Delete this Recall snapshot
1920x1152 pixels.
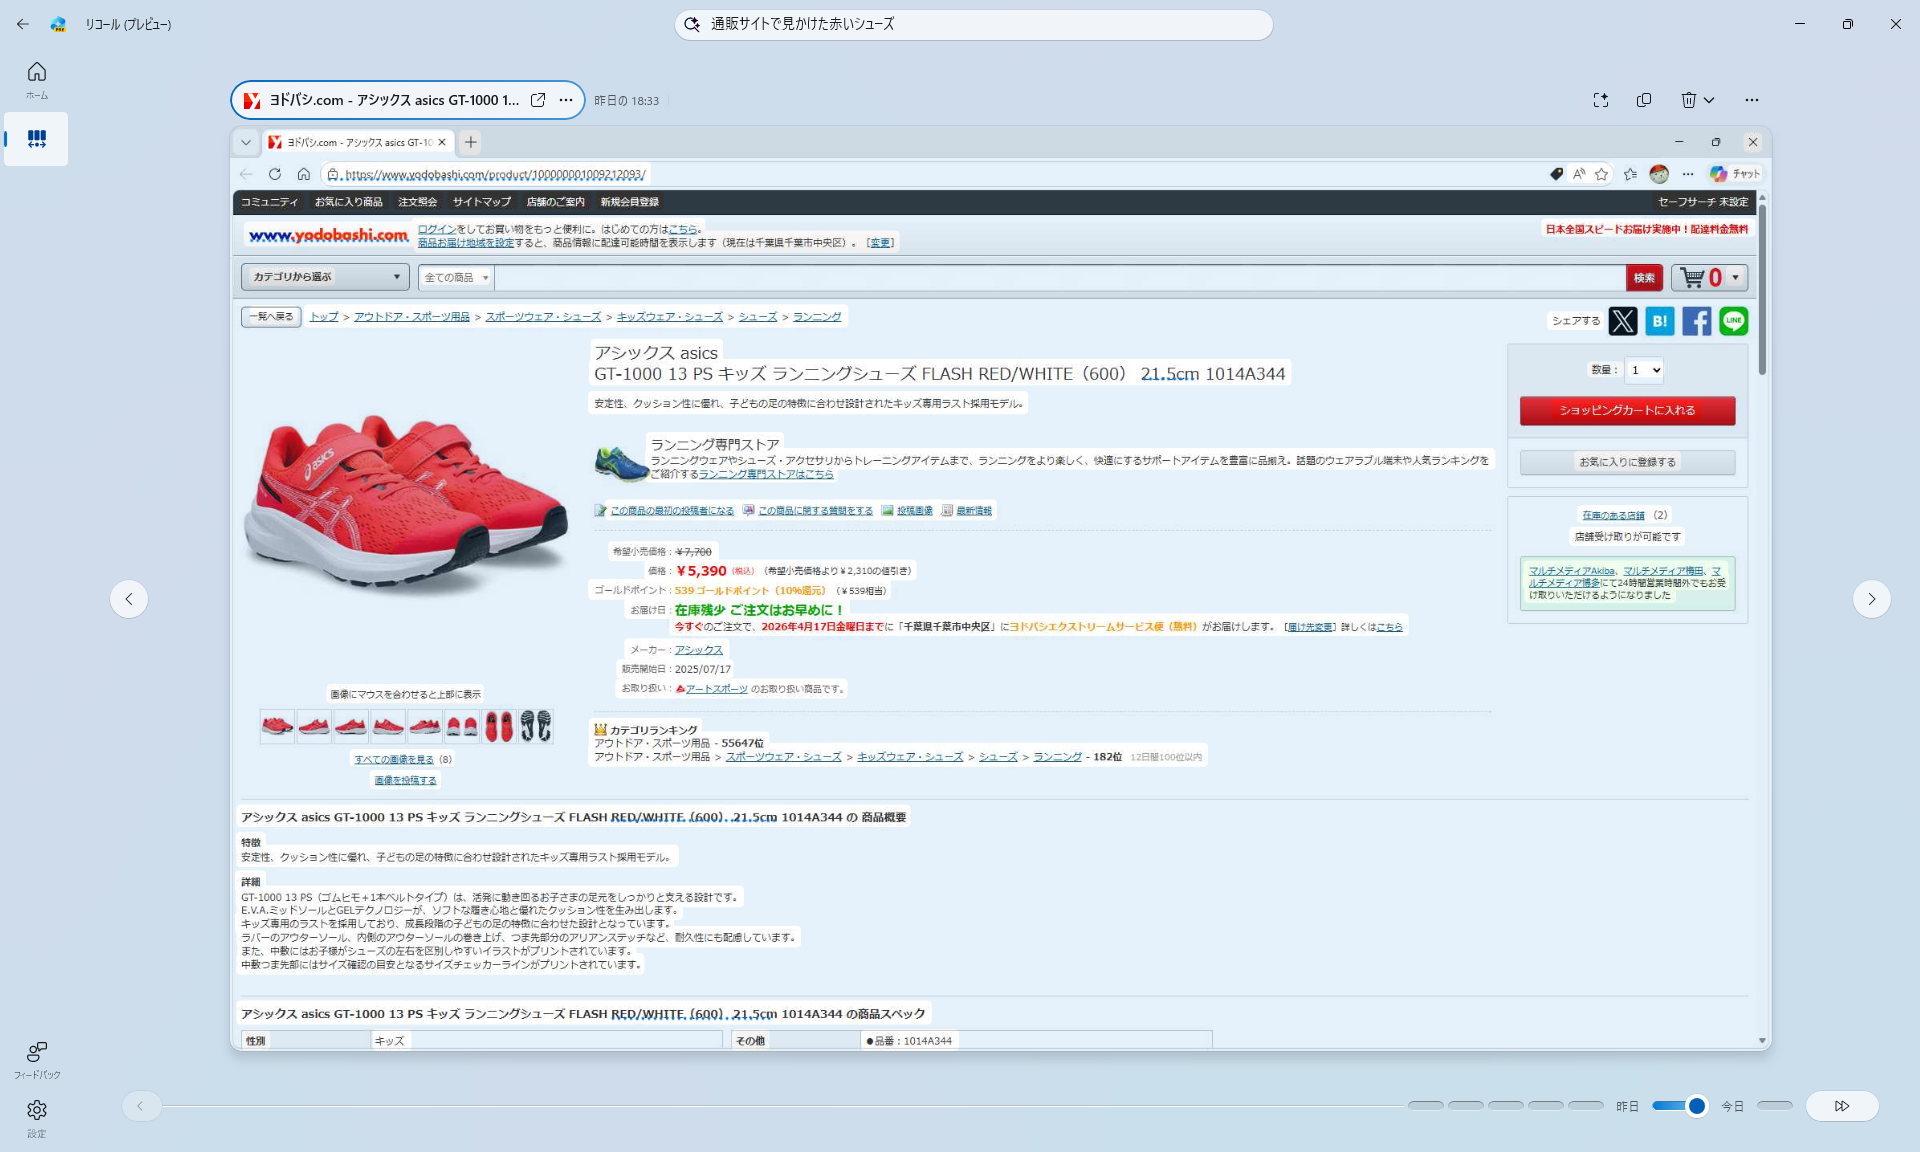point(1689,100)
